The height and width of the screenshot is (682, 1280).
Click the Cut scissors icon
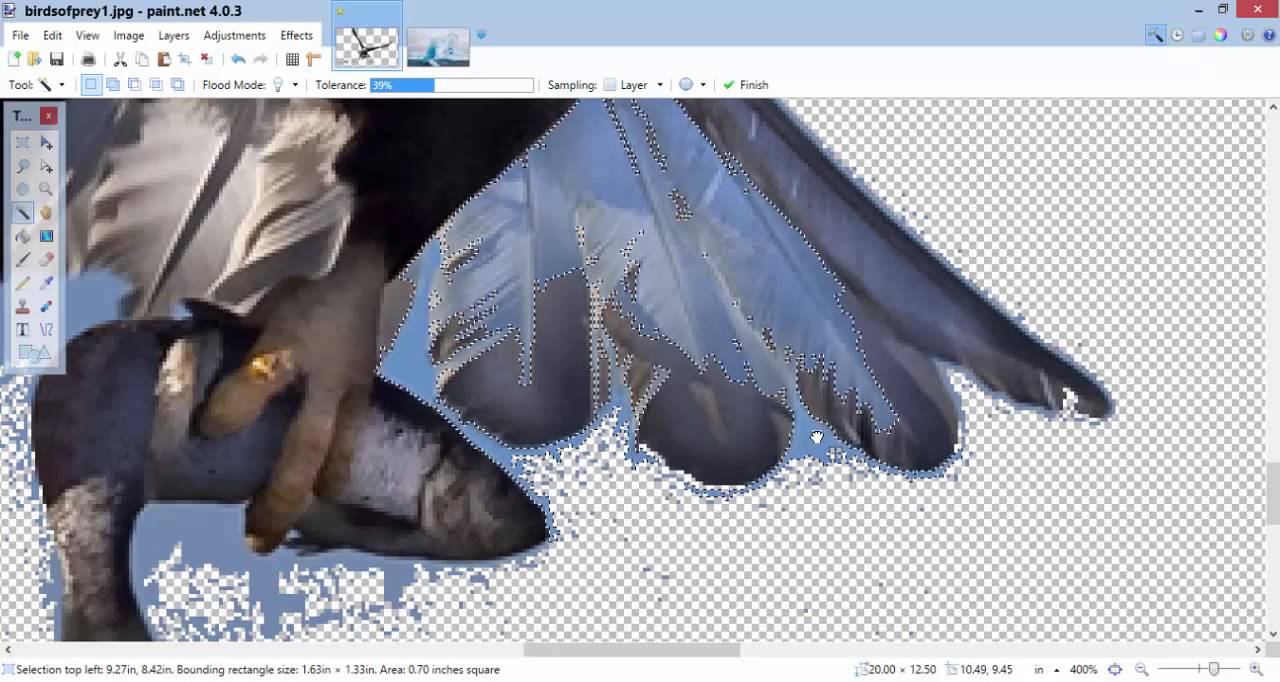tap(120, 60)
